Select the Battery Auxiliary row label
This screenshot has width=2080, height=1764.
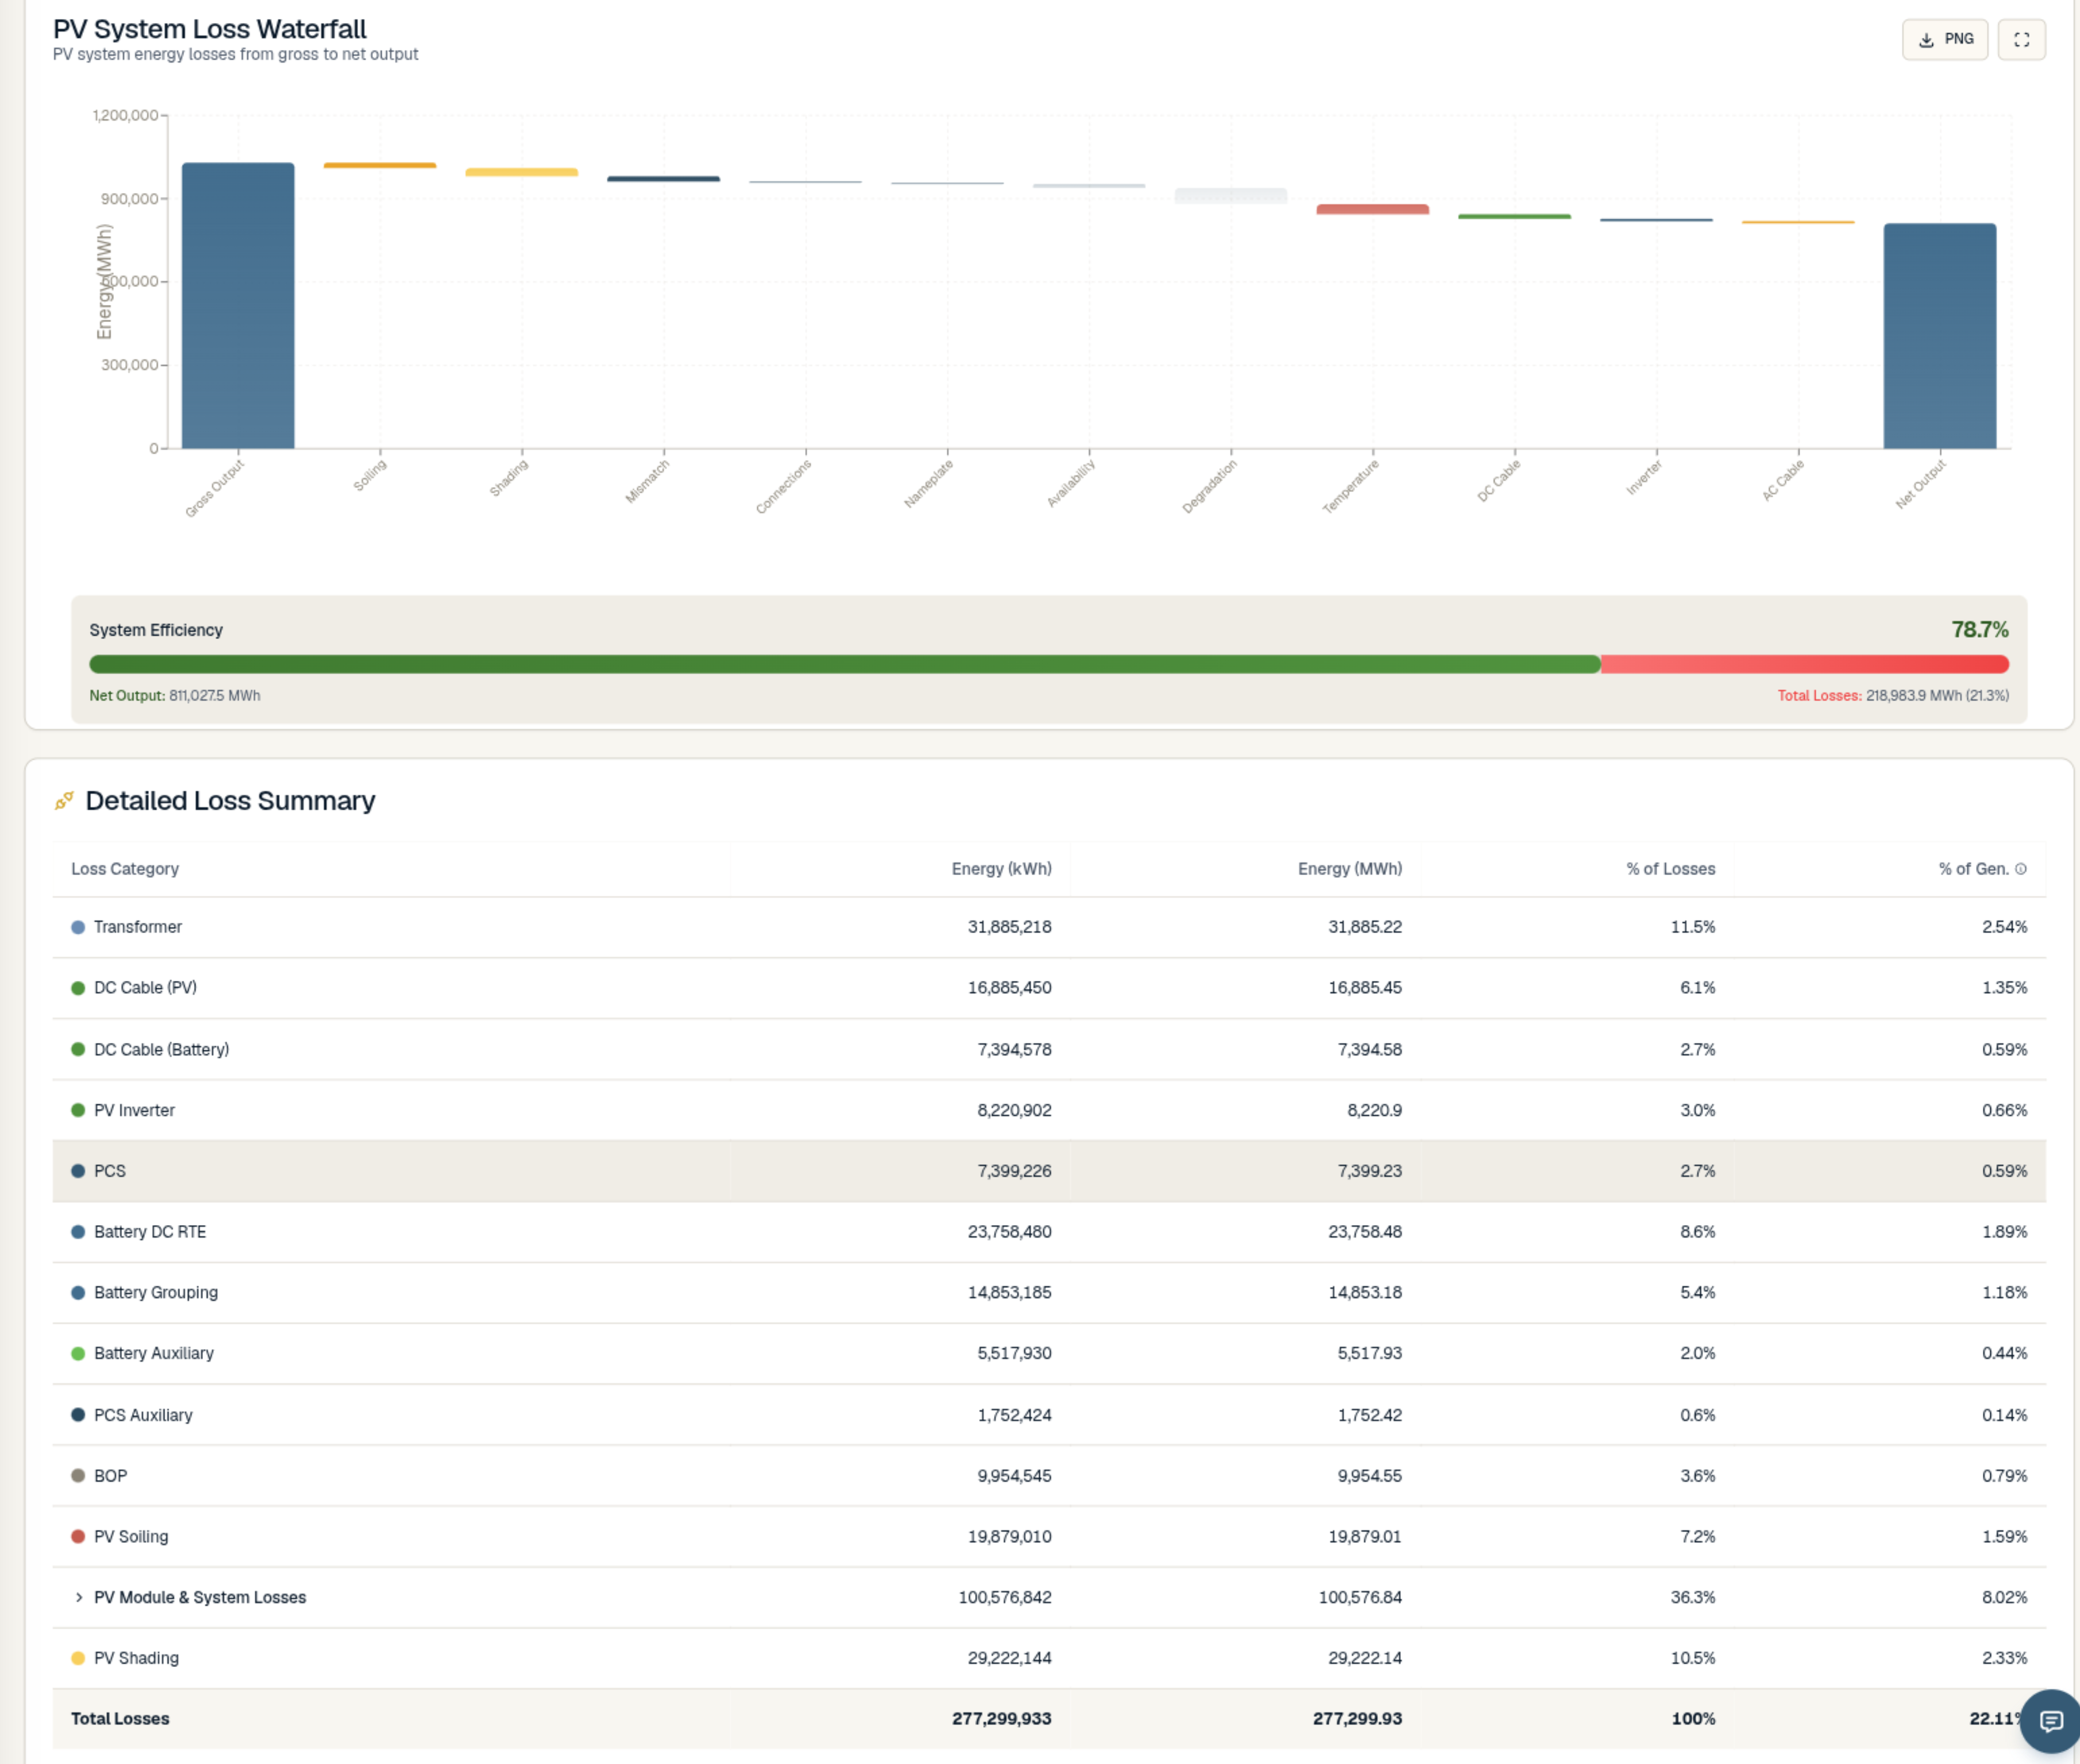point(154,1353)
